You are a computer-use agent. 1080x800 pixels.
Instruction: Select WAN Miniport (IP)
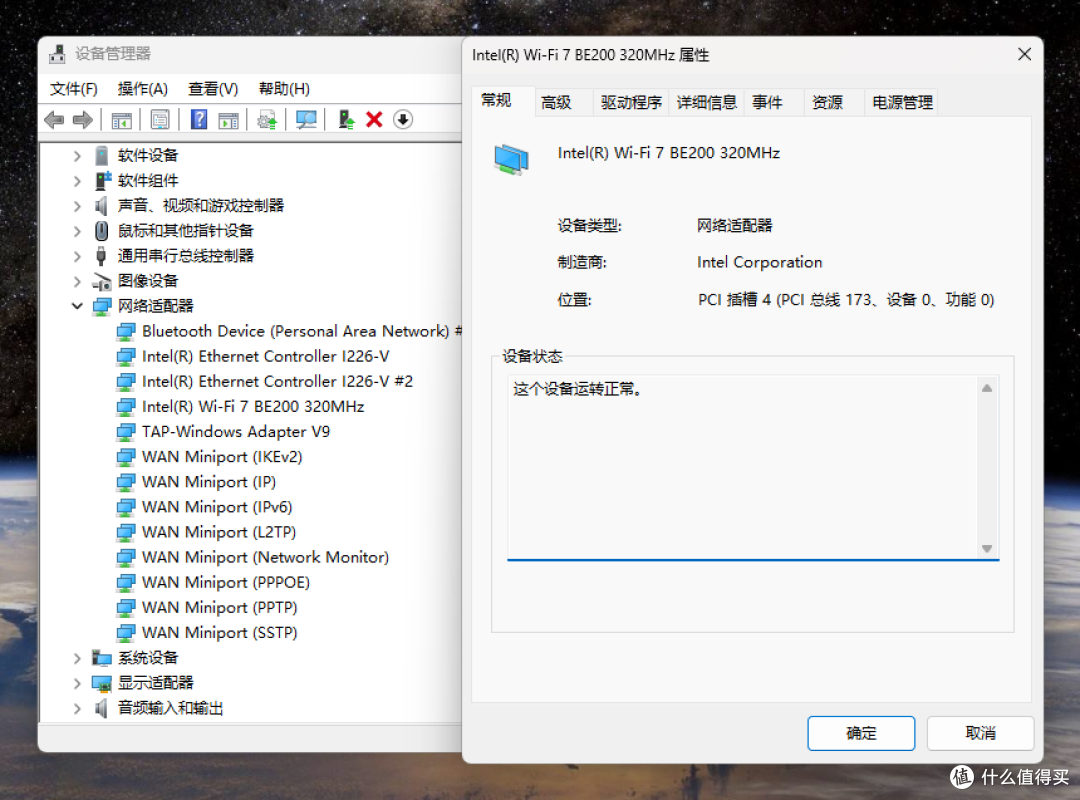[209, 482]
